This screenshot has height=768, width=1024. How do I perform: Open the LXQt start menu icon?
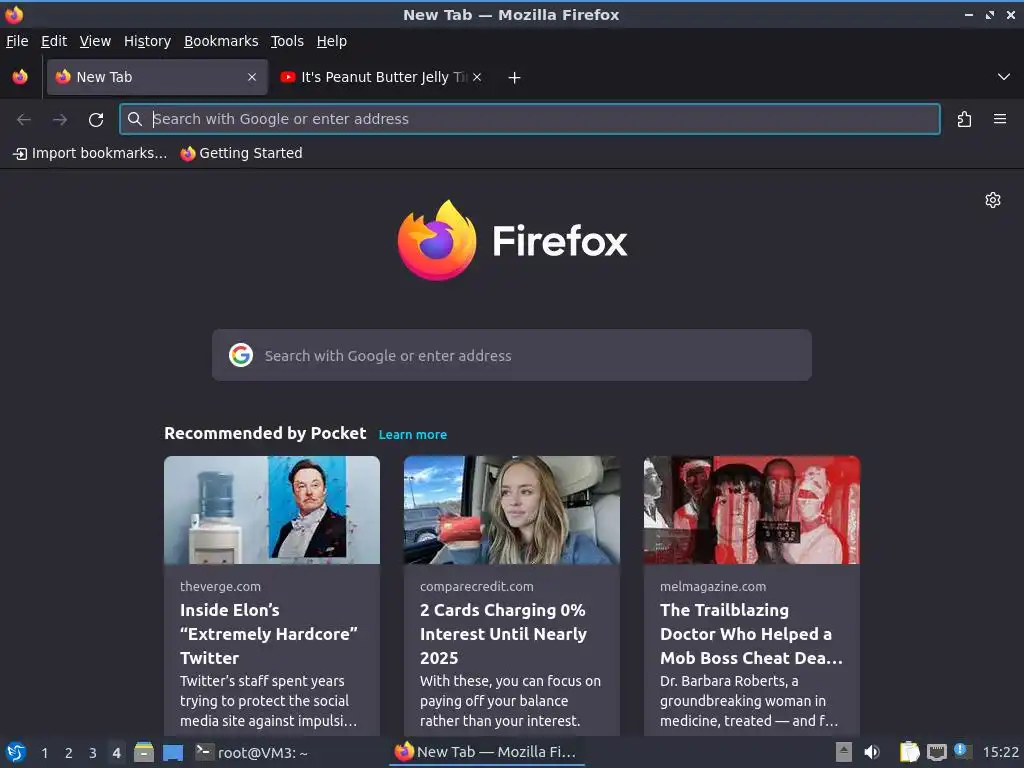pyautogui.click(x=16, y=752)
